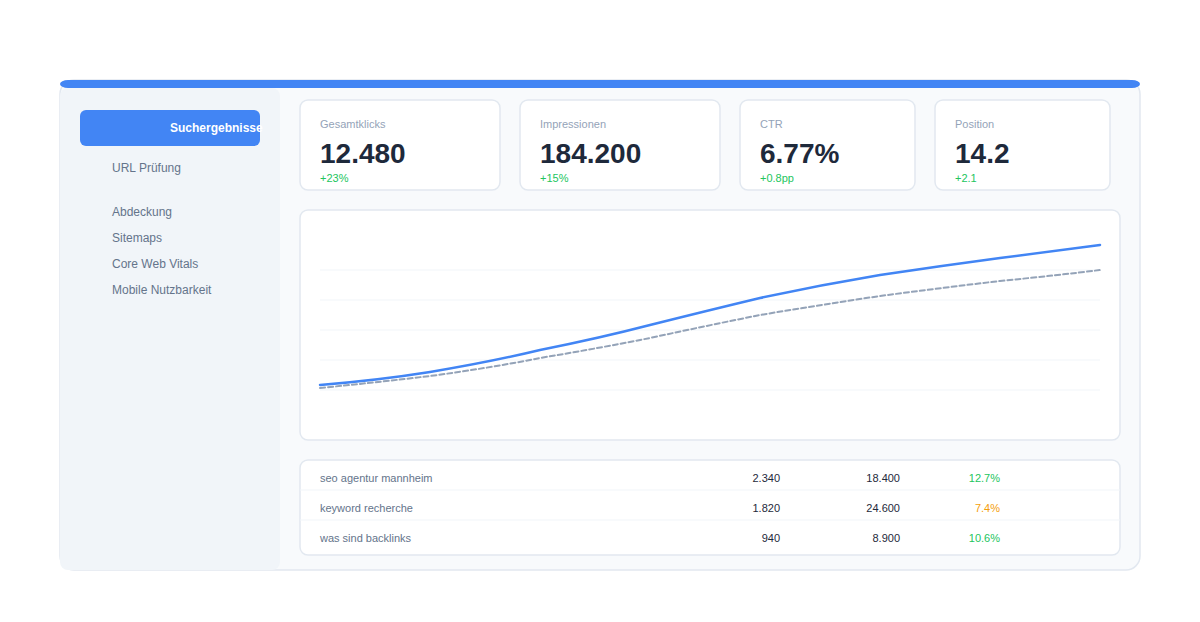1200x622 pixels.
Task: Go to URL Prüfung
Action: click(x=146, y=168)
